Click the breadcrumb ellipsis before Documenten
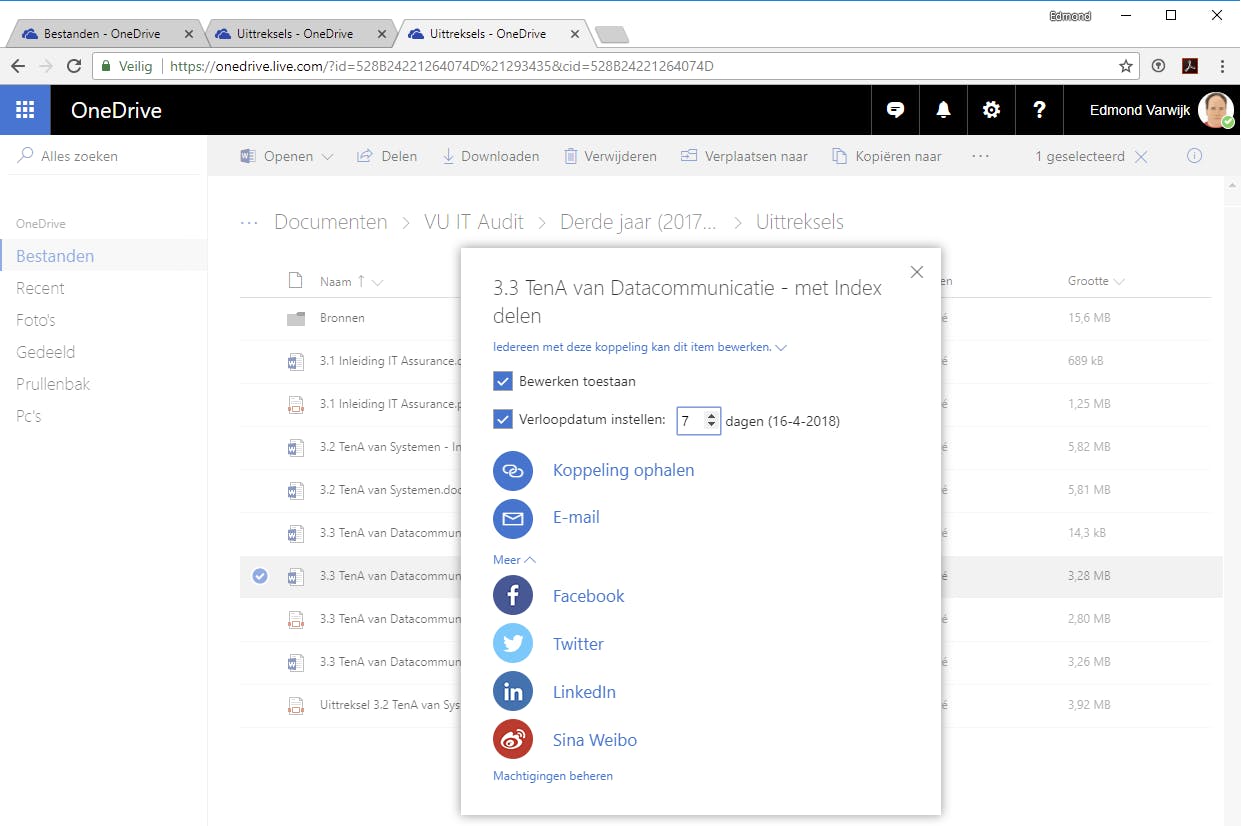The image size is (1241, 826). click(x=249, y=222)
